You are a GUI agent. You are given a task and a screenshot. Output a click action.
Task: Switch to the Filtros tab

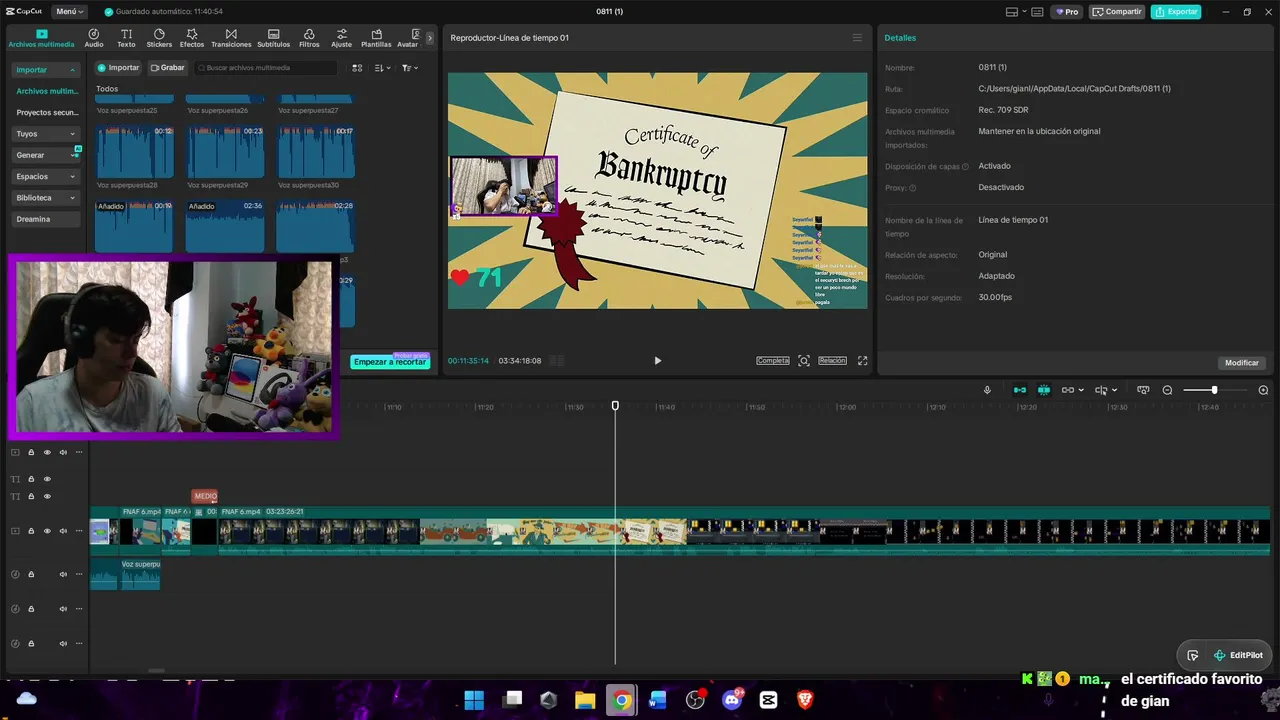pyautogui.click(x=309, y=38)
